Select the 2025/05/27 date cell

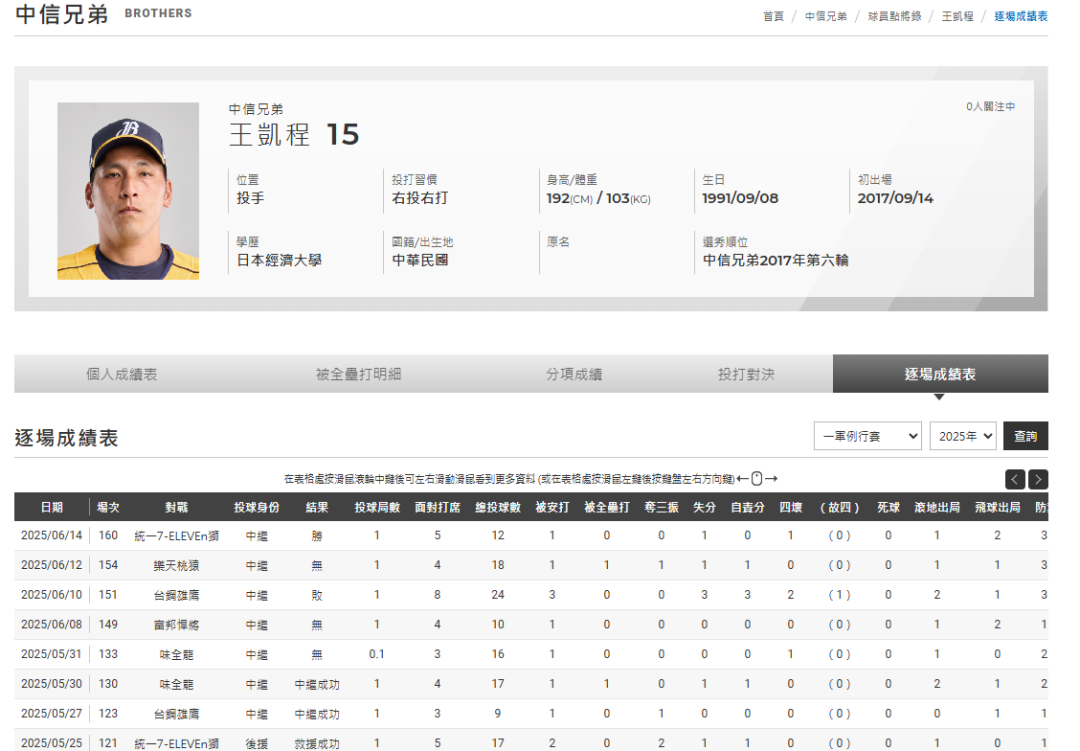[52, 713]
